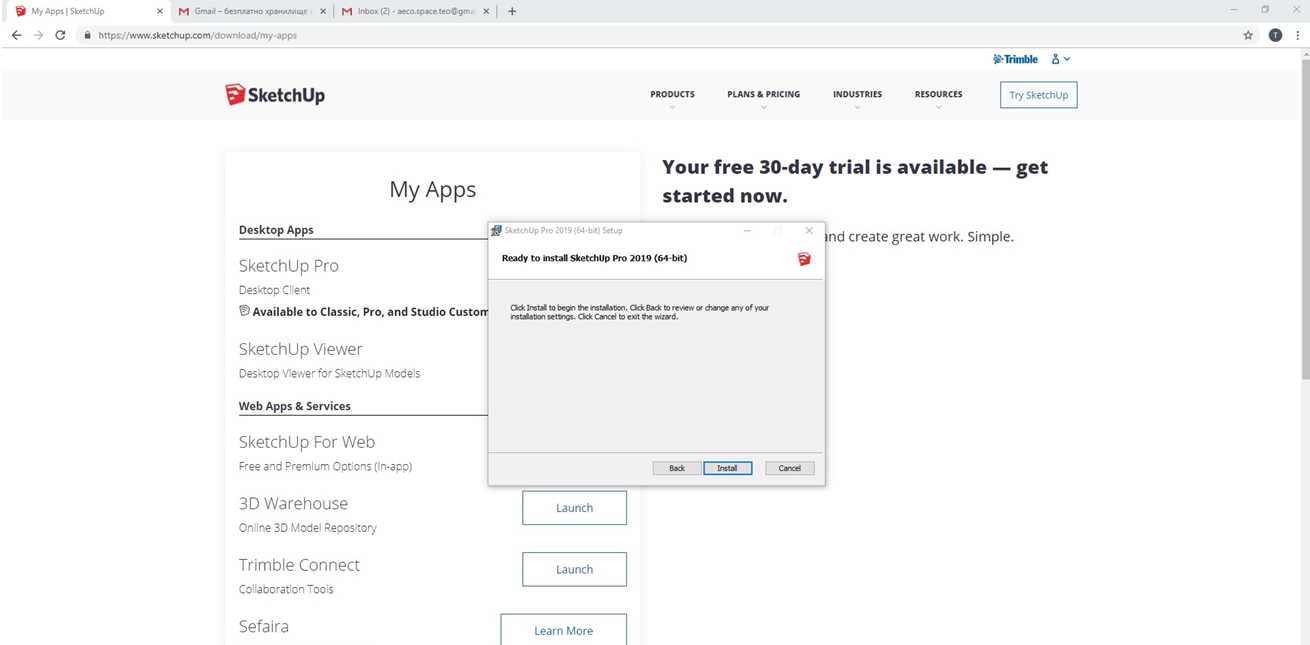This screenshot has width=1310, height=645.
Task: Click the 3D Warehouse heading
Action: pos(293,504)
